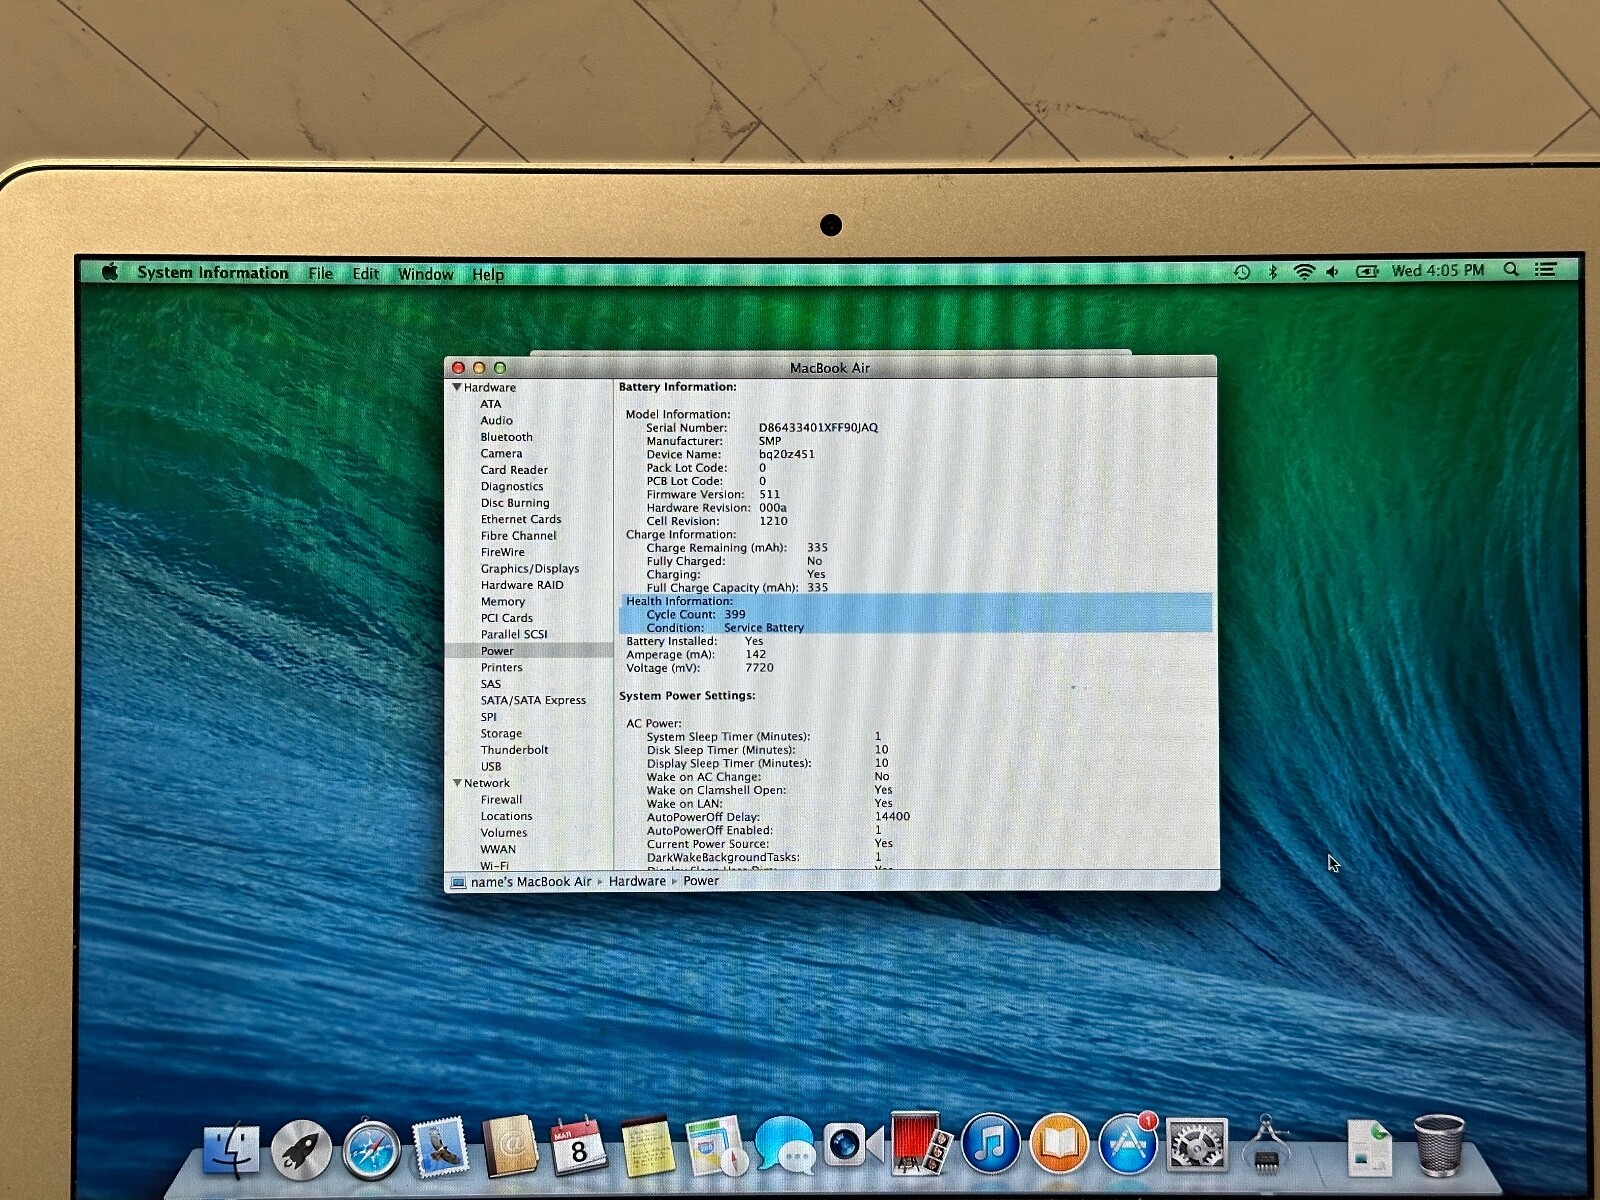This screenshot has width=1600, height=1200.
Task: Select ATA in the sidebar
Action: 491,404
